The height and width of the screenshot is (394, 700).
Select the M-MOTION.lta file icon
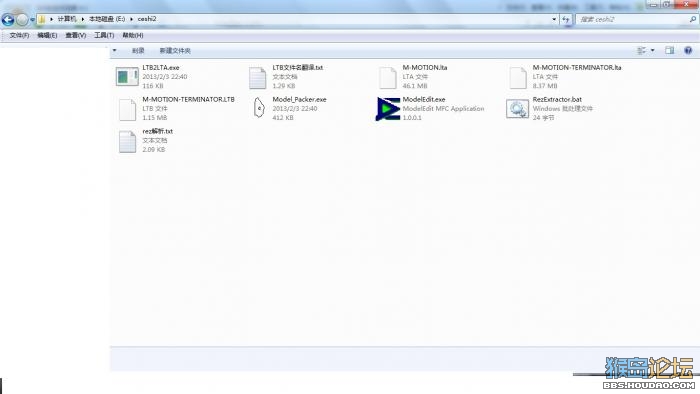[388, 78]
